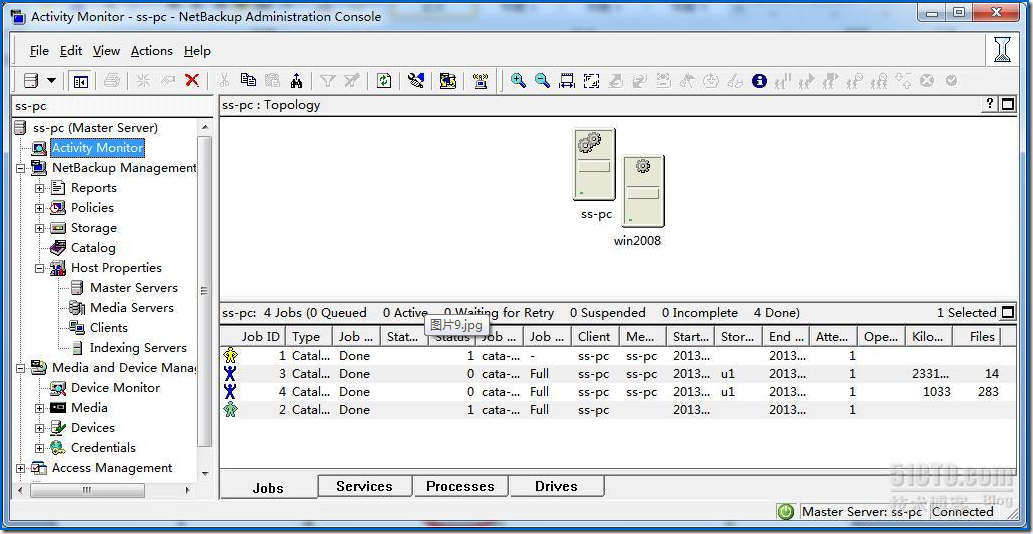This screenshot has height=534, width=1033.
Task: Click the green power icon in status bar
Action: click(x=785, y=512)
